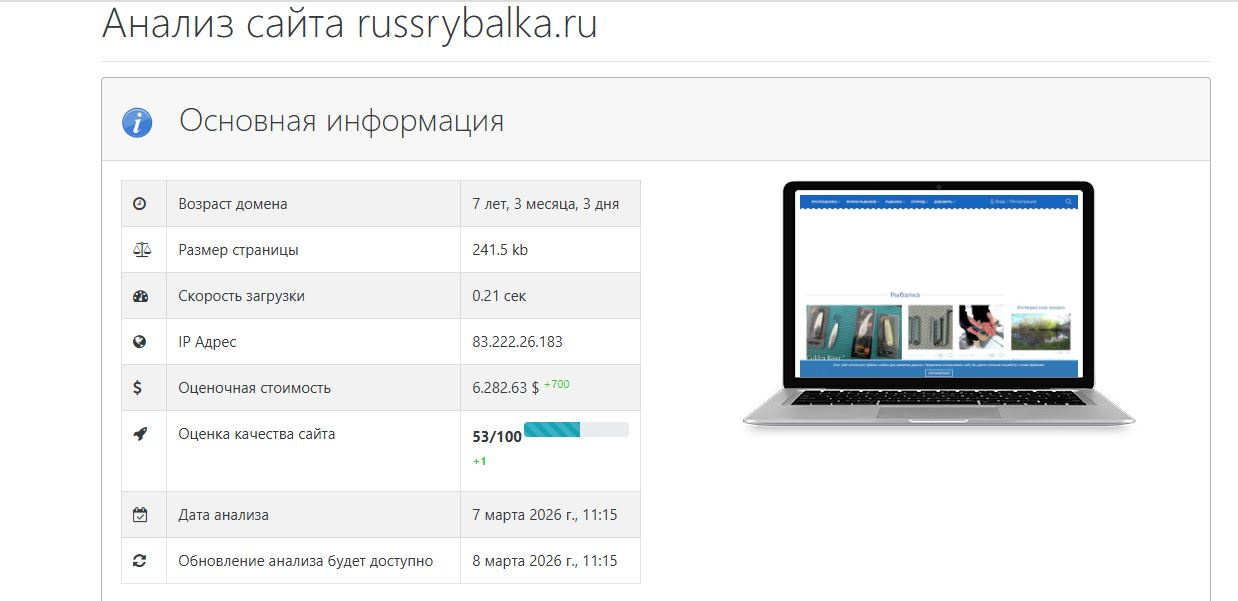Select the Обновление анализа будет доступно label

tap(306, 561)
